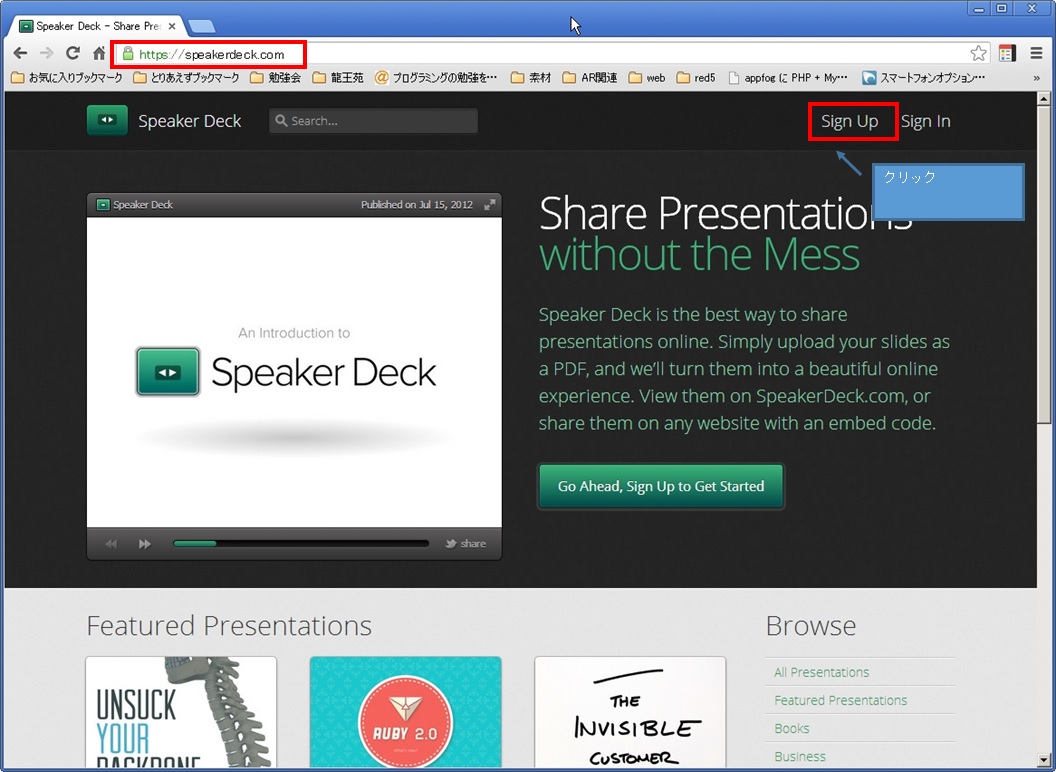Open the プログラミングの勉強を bookmark

(436, 77)
